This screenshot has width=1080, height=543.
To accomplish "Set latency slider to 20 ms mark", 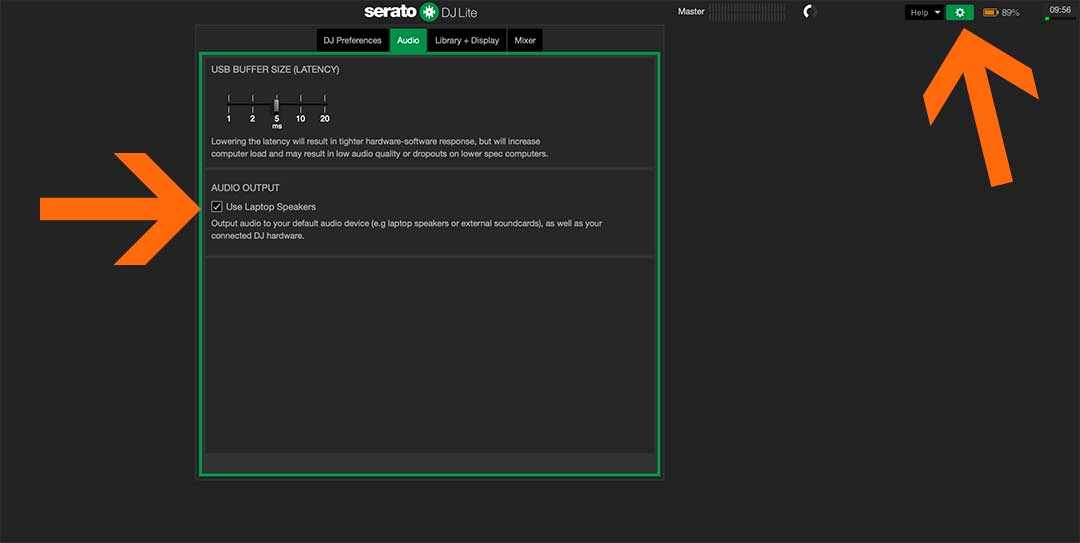I will [325, 104].
